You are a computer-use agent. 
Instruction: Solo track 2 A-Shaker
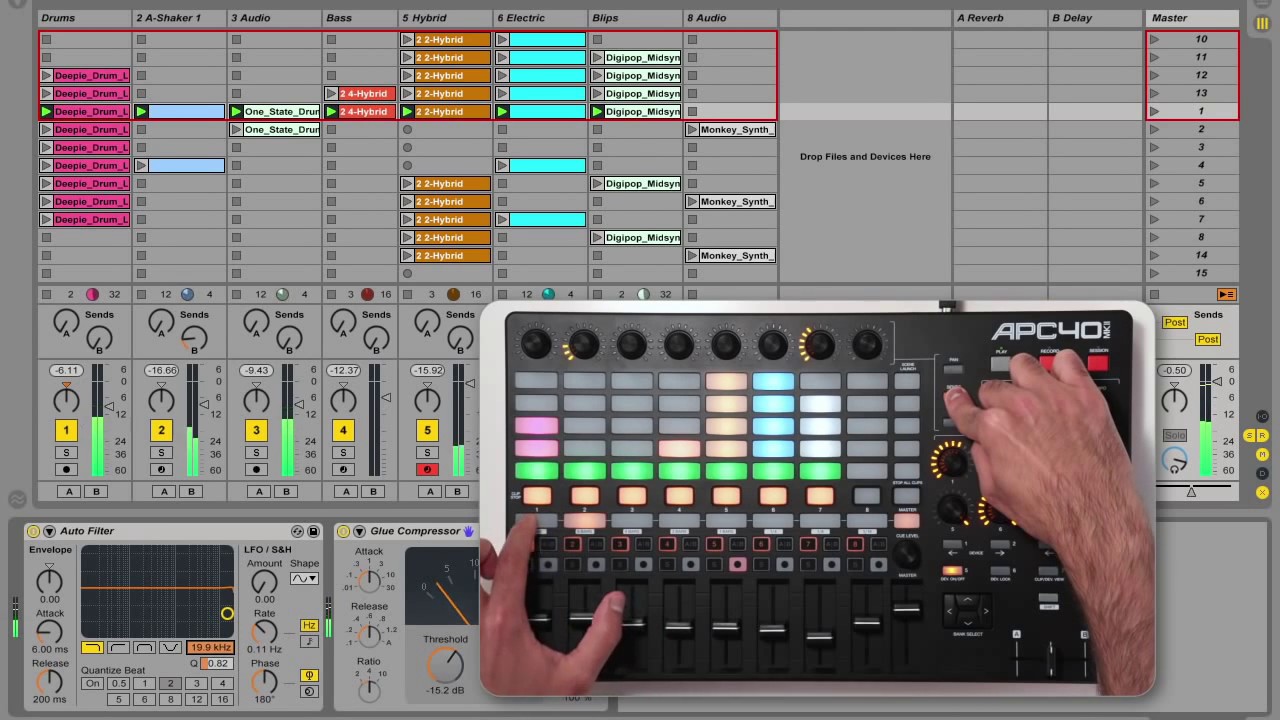[x=161, y=453]
